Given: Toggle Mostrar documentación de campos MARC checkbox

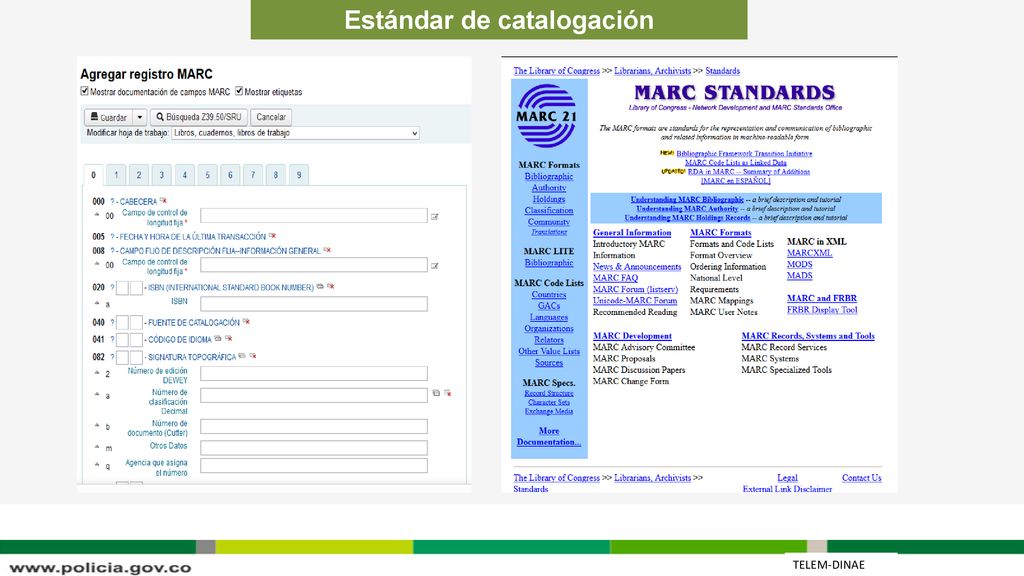Looking at the screenshot, I should click(84, 91).
